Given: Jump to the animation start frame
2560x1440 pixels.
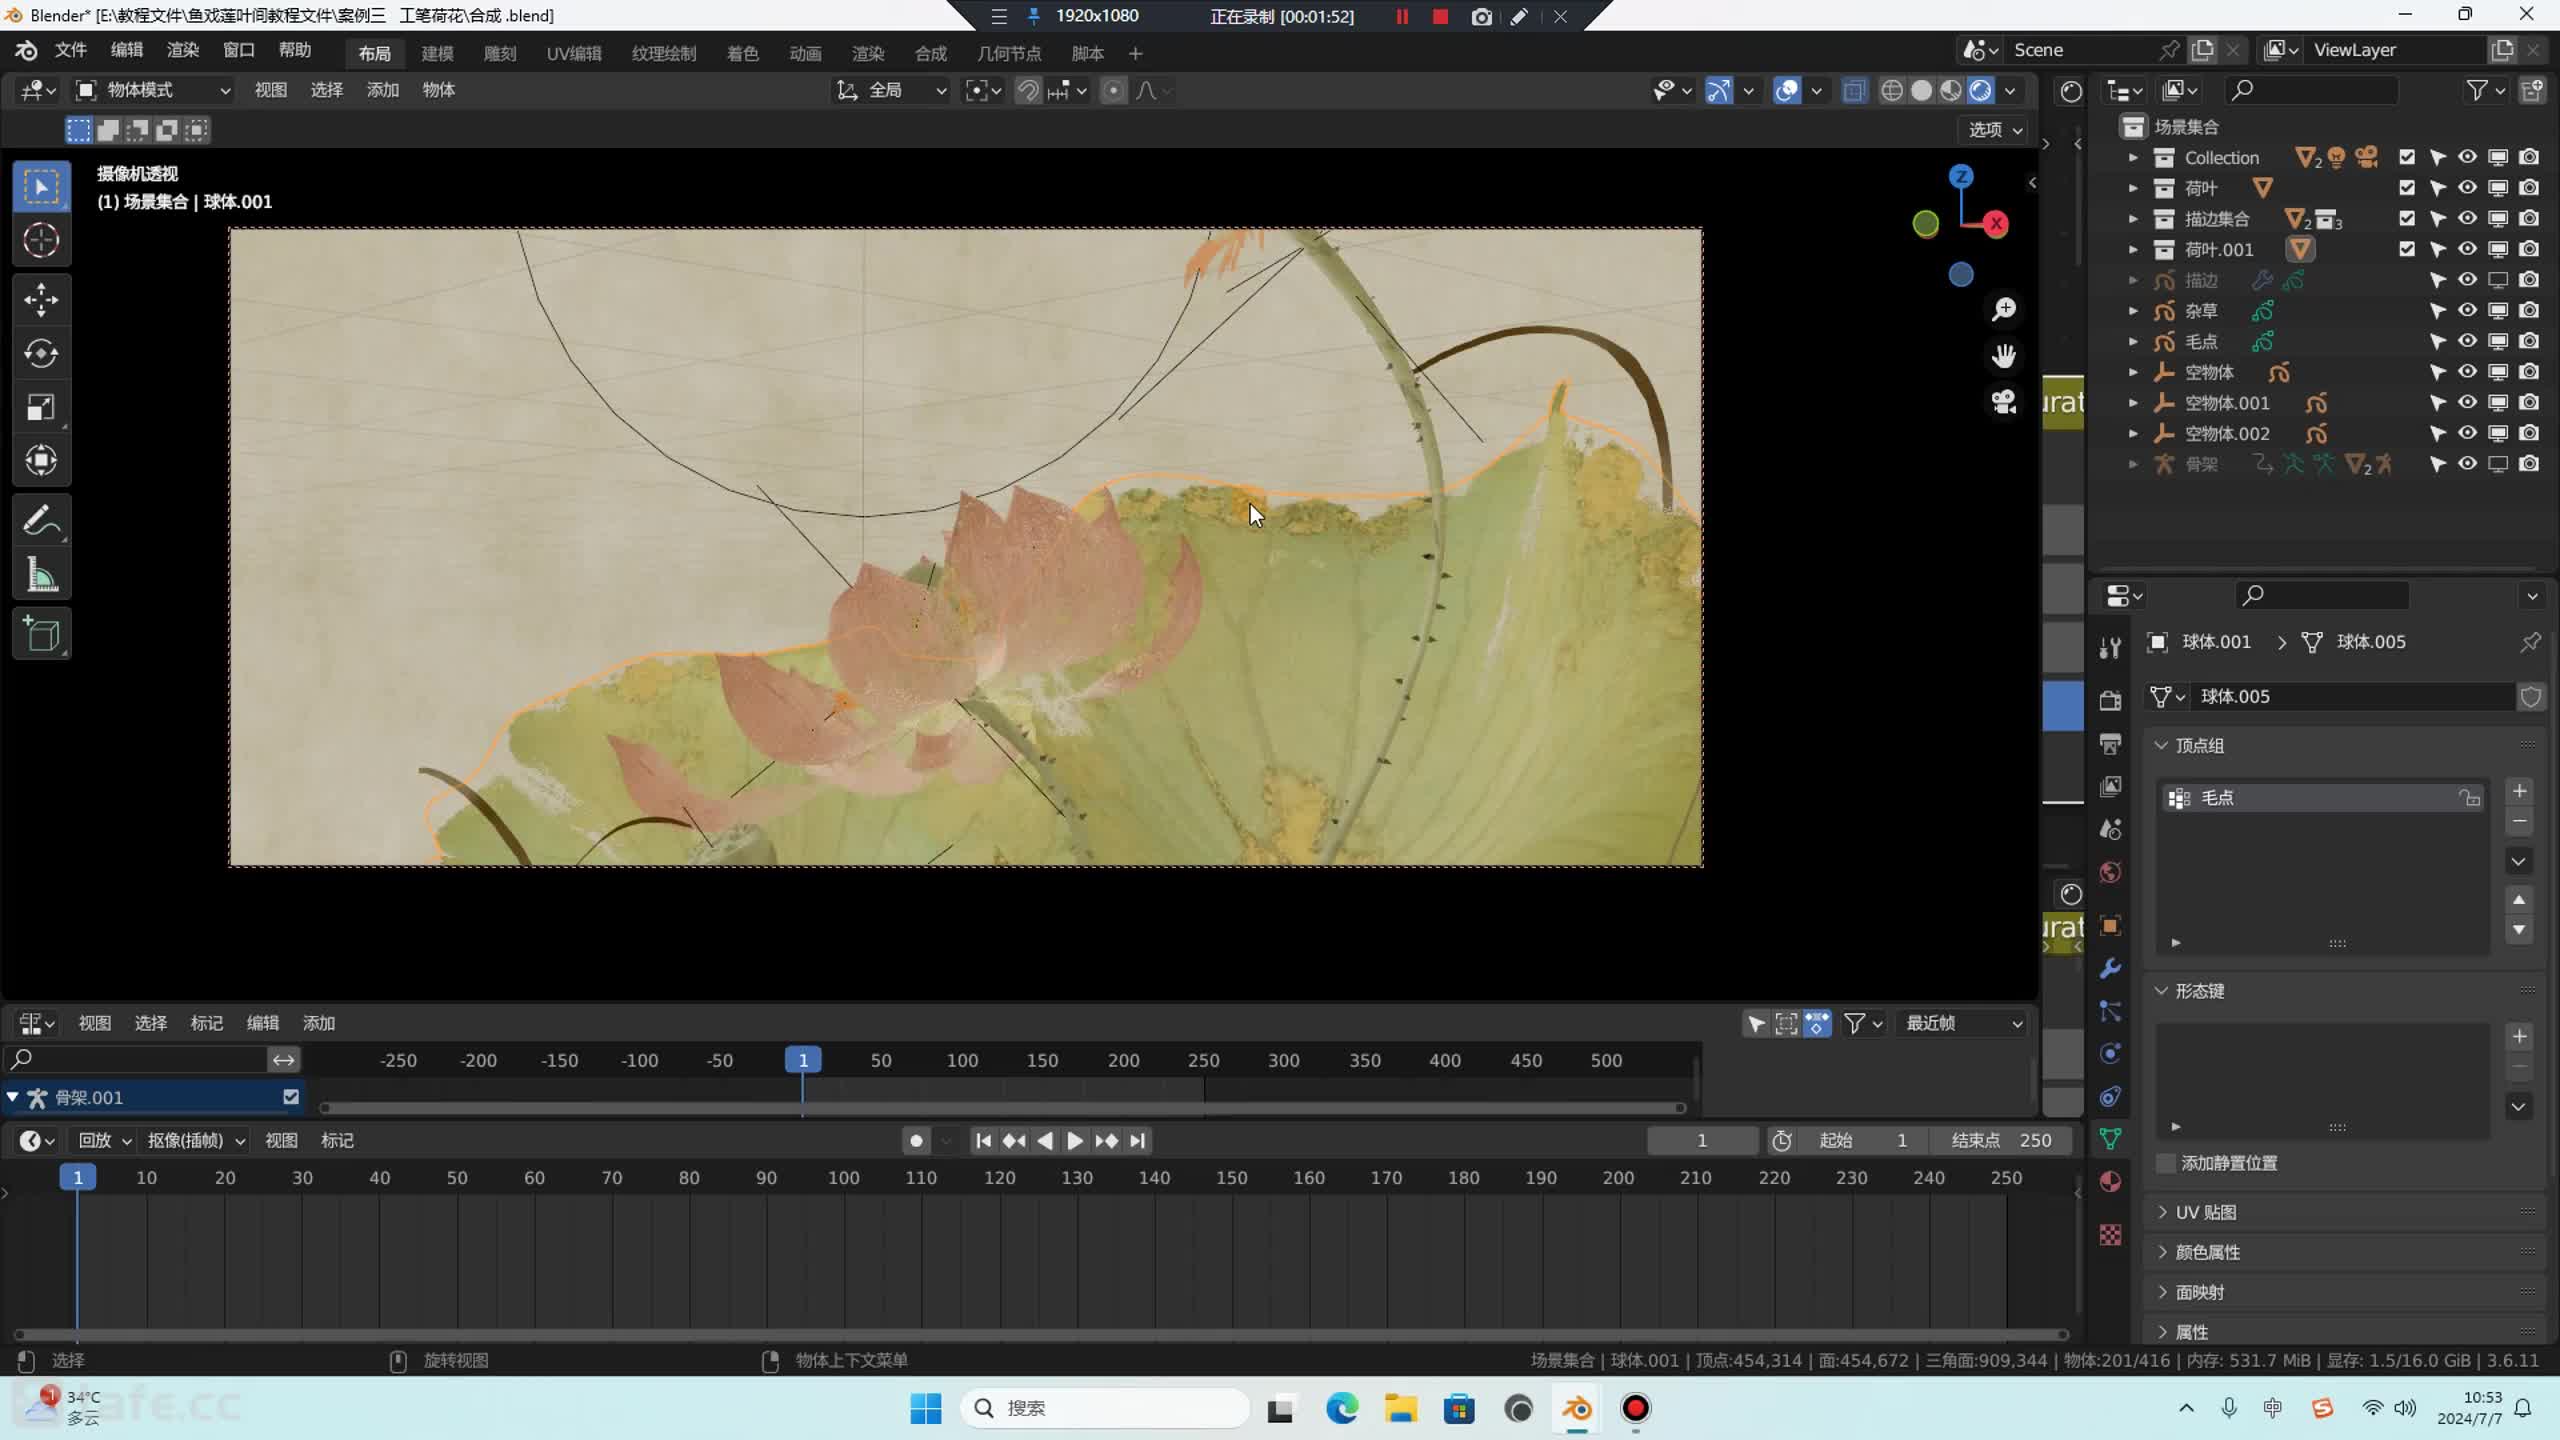Looking at the screenshot, I should (x=983, y=1141).
